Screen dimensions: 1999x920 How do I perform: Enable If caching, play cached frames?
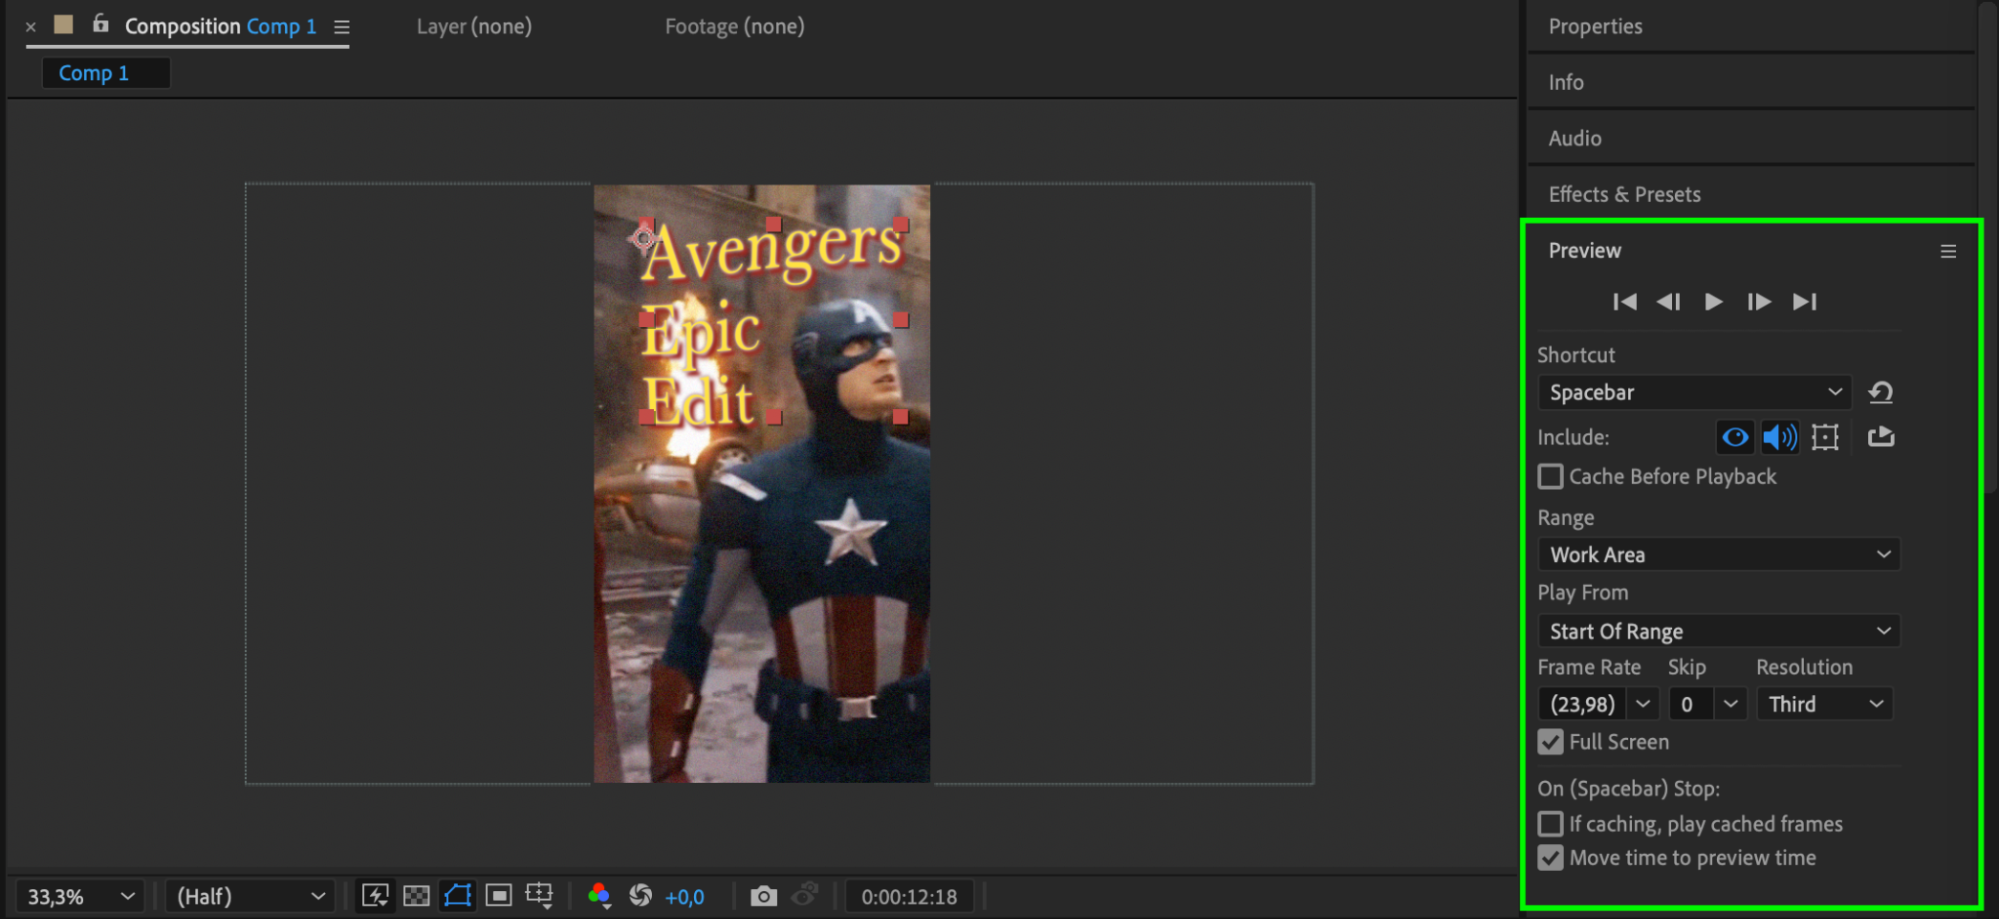coord(1551,824)
